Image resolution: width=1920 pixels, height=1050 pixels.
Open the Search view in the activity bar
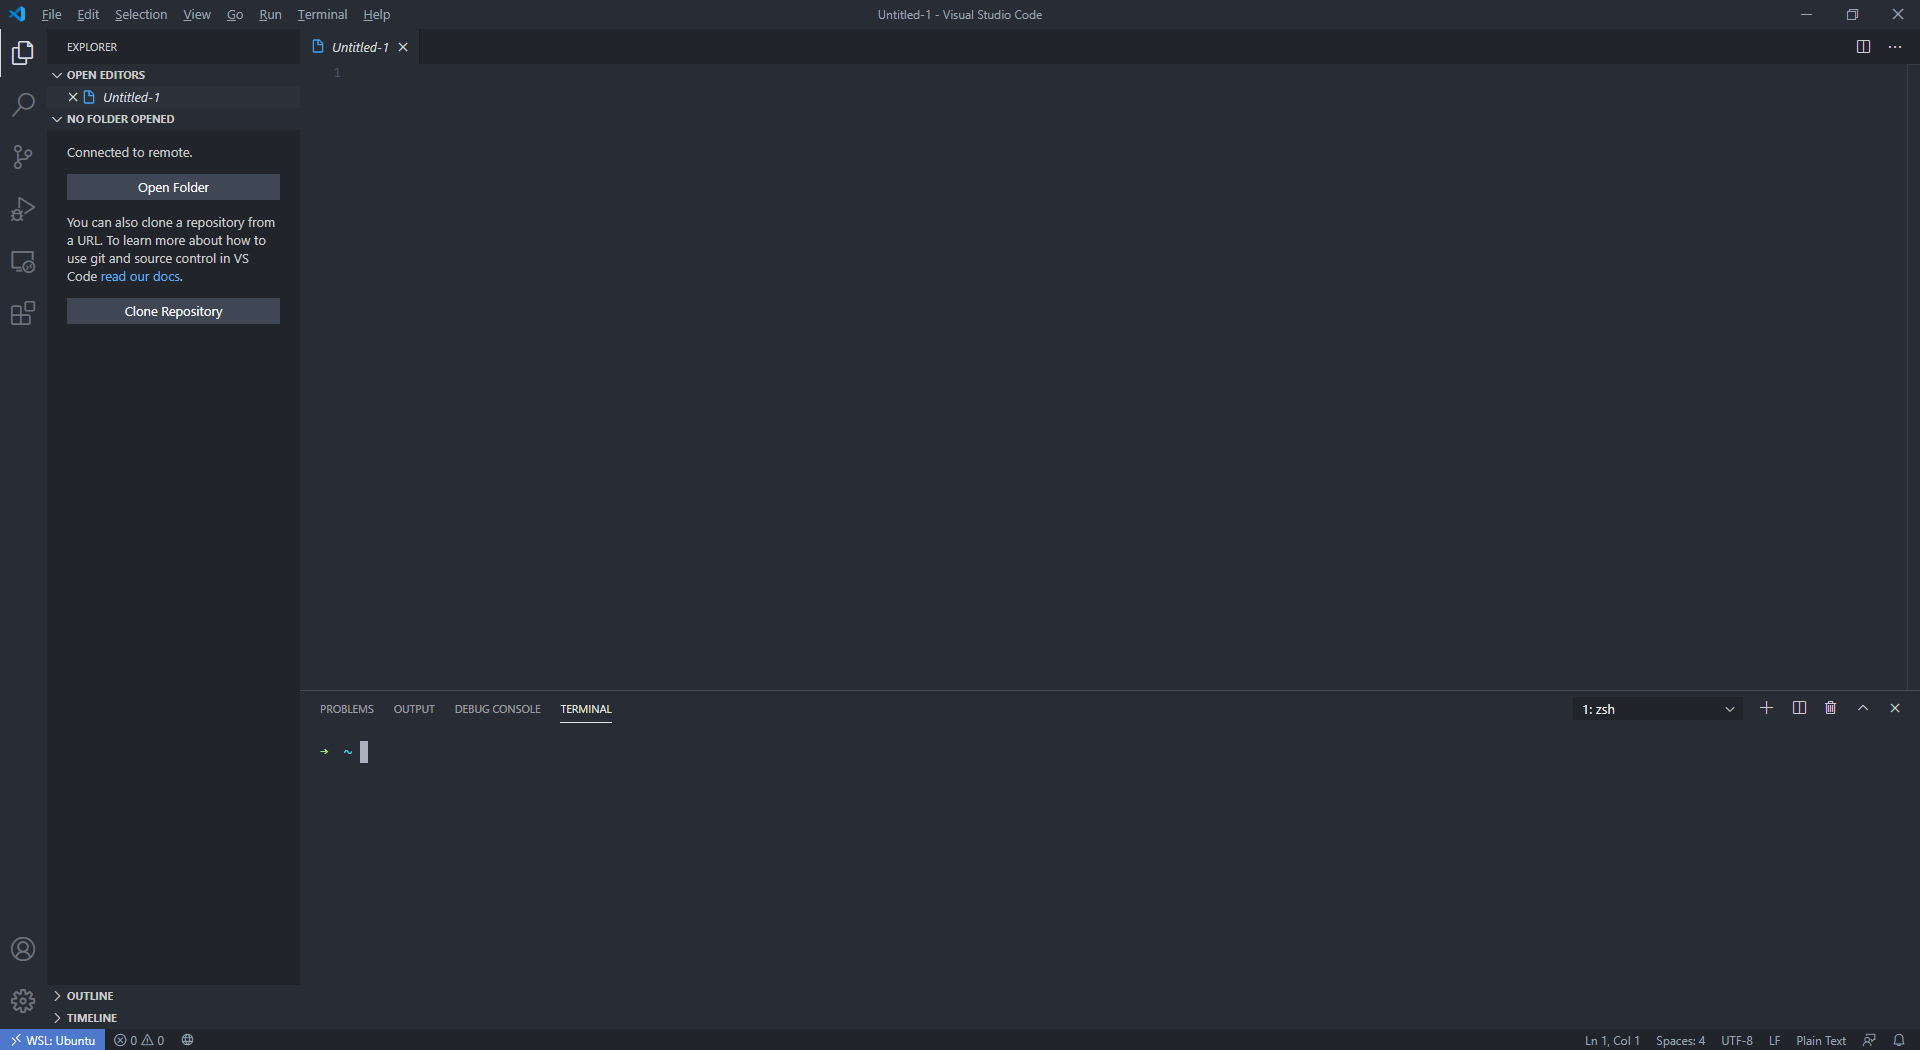click(x=22, y=104)
